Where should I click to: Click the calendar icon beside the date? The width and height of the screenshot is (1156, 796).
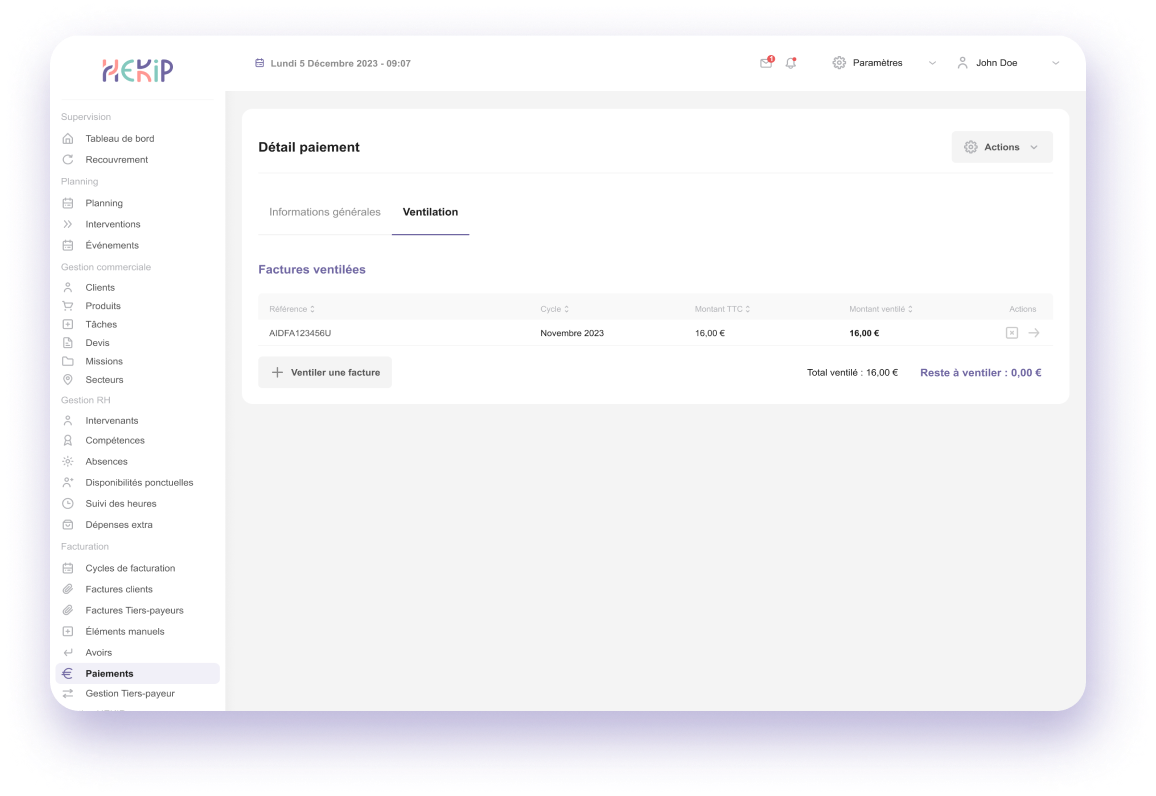coord(260,63)
